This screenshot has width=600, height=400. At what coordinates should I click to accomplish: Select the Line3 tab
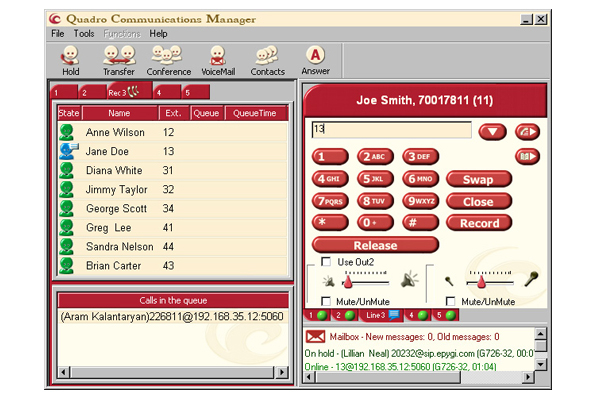point(382,315)
